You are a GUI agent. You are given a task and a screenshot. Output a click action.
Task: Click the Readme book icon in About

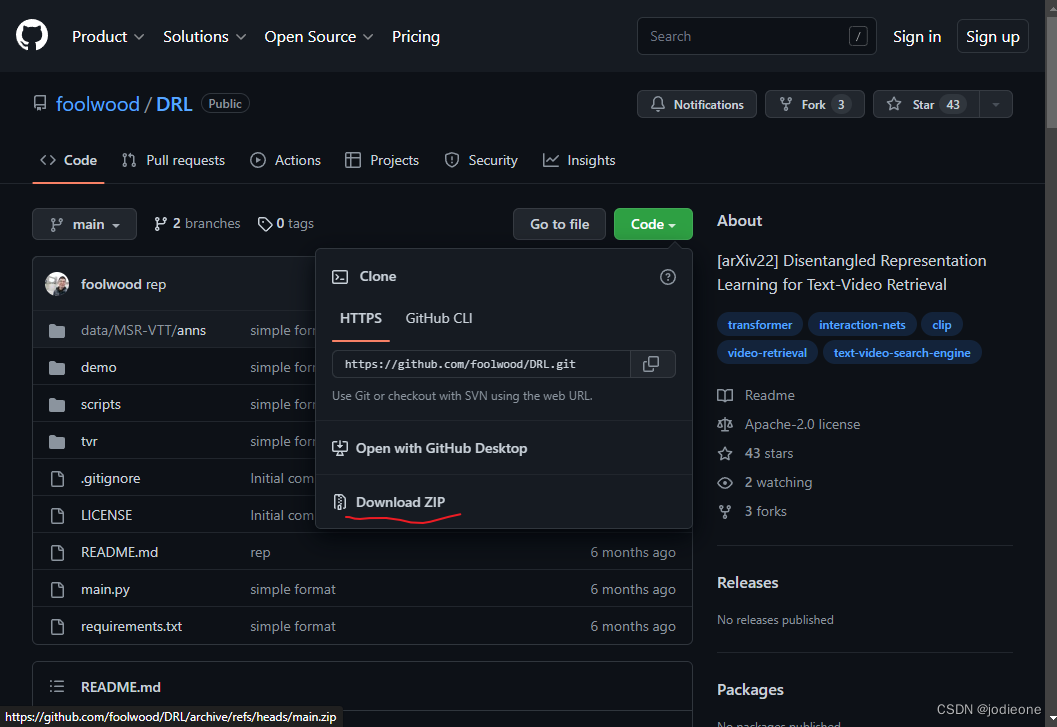(725, 395)
